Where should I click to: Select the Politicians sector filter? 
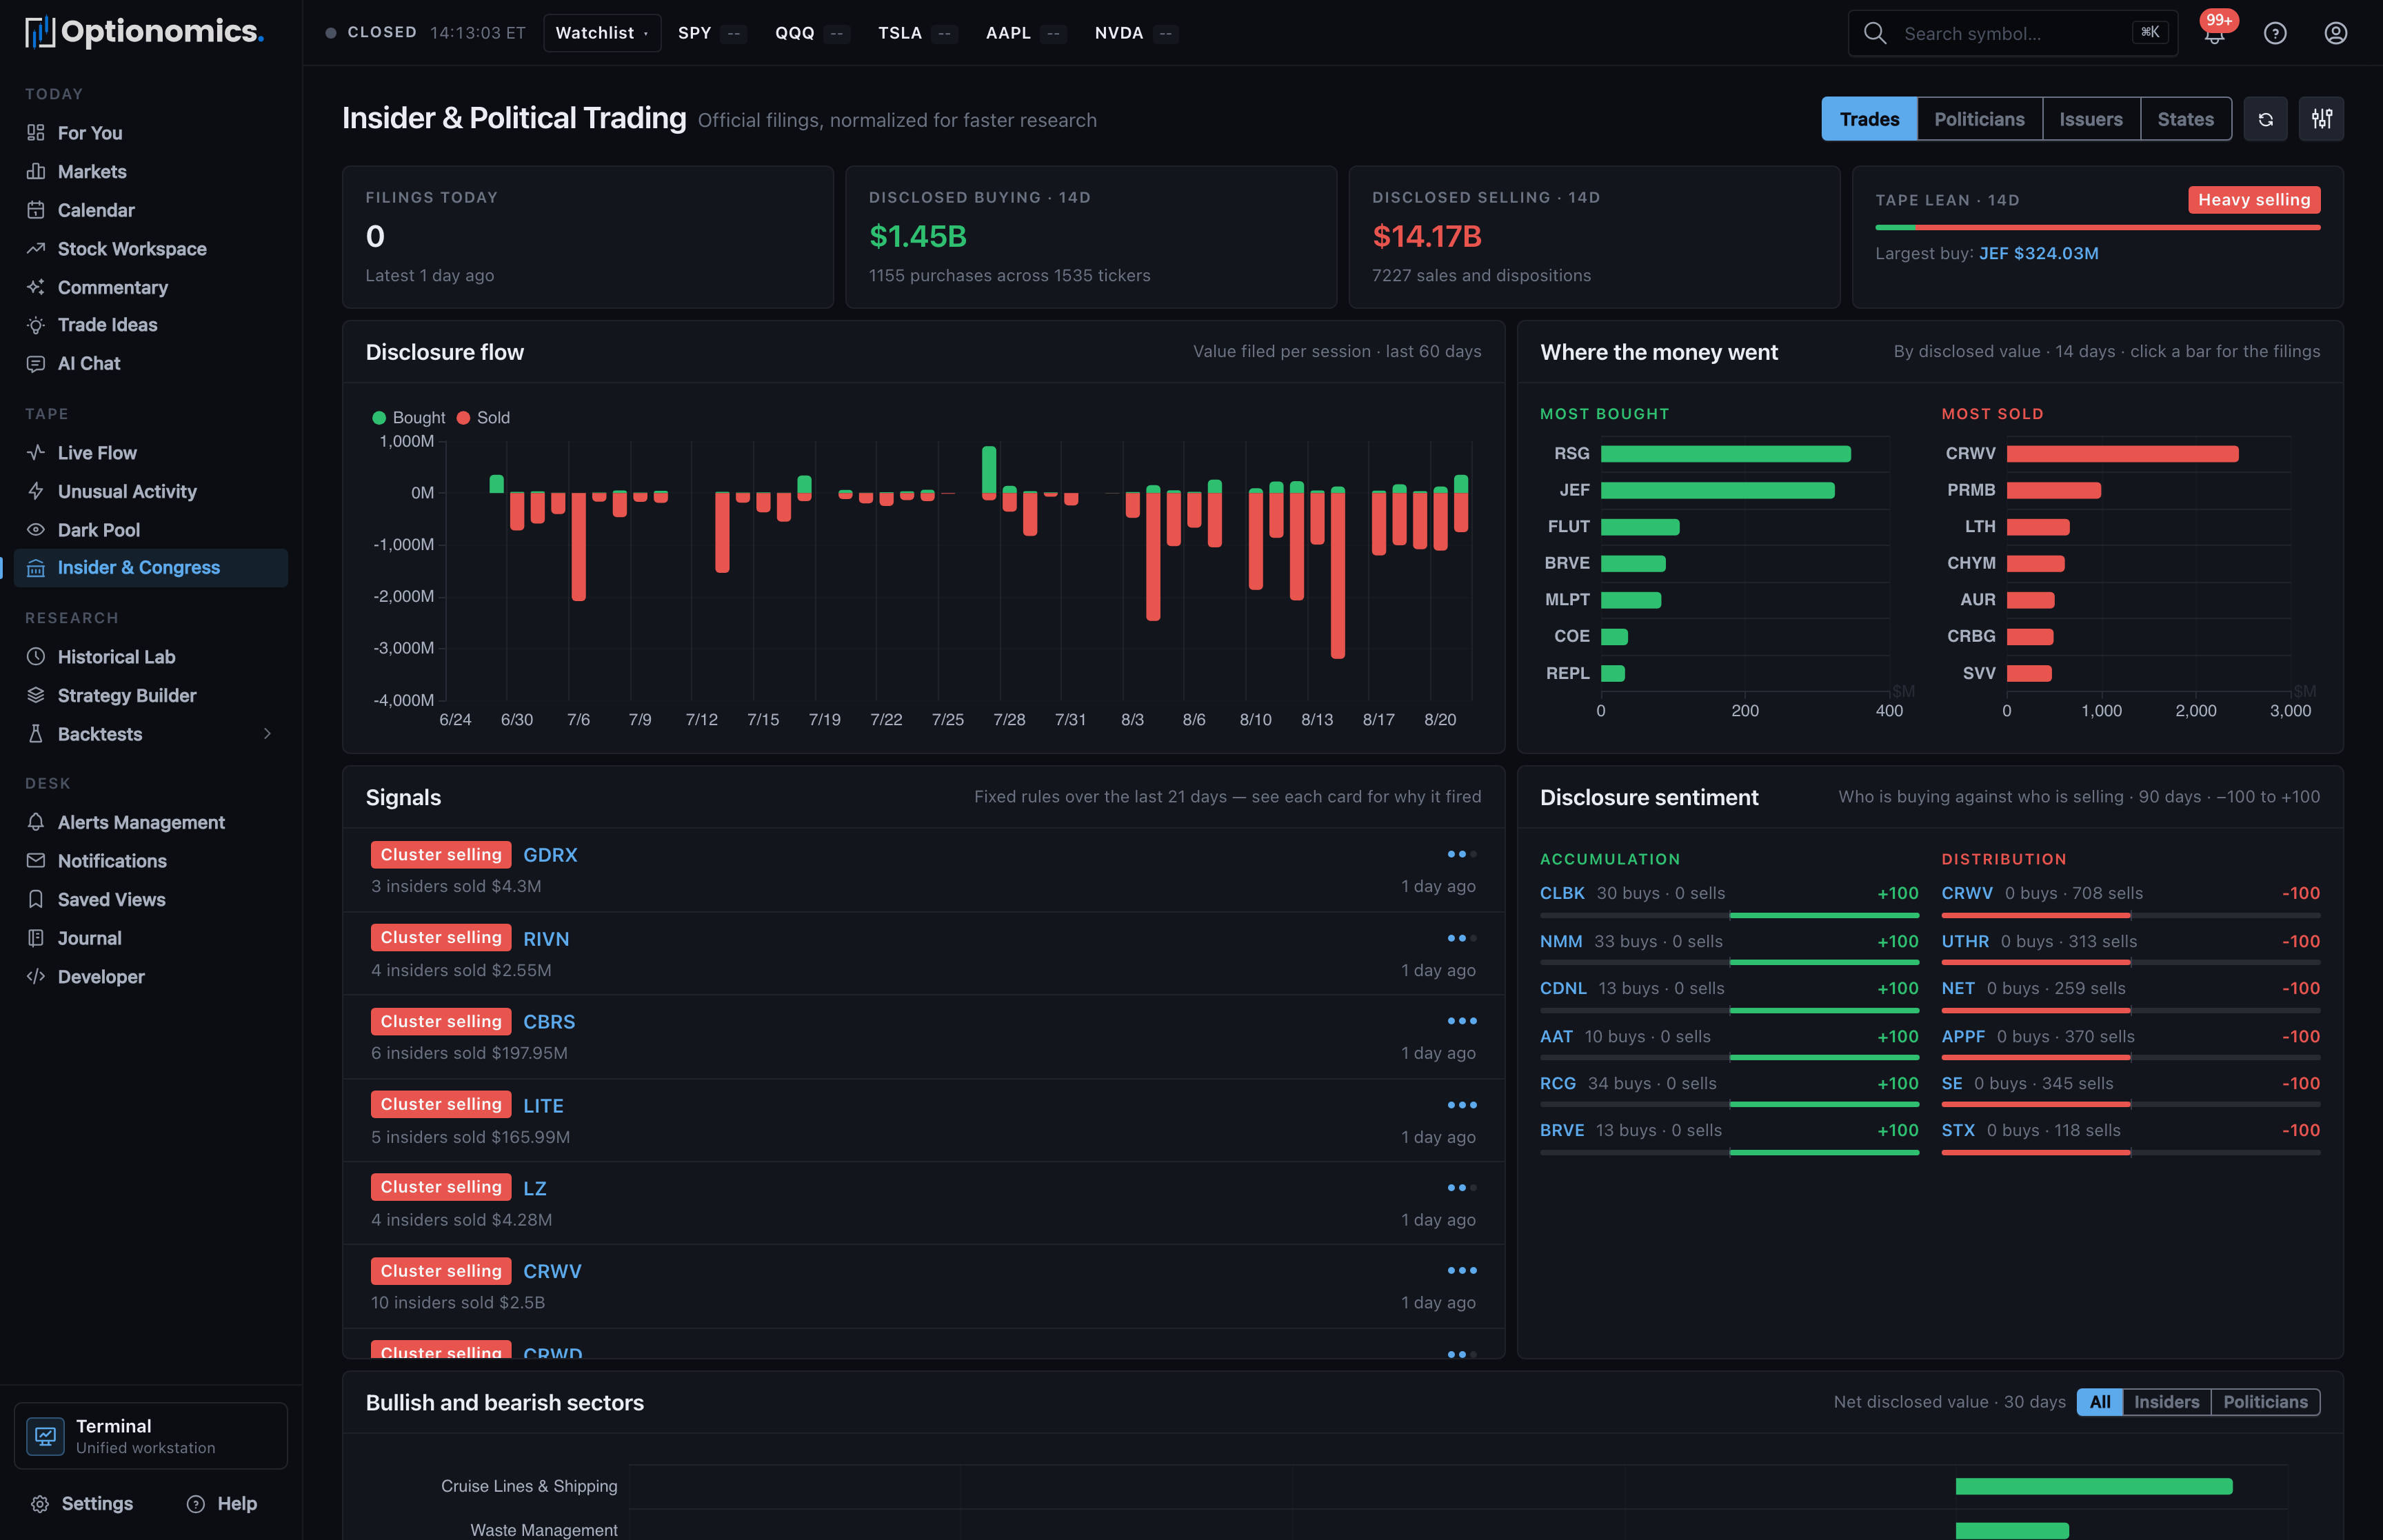(x=2265, y=1402)
